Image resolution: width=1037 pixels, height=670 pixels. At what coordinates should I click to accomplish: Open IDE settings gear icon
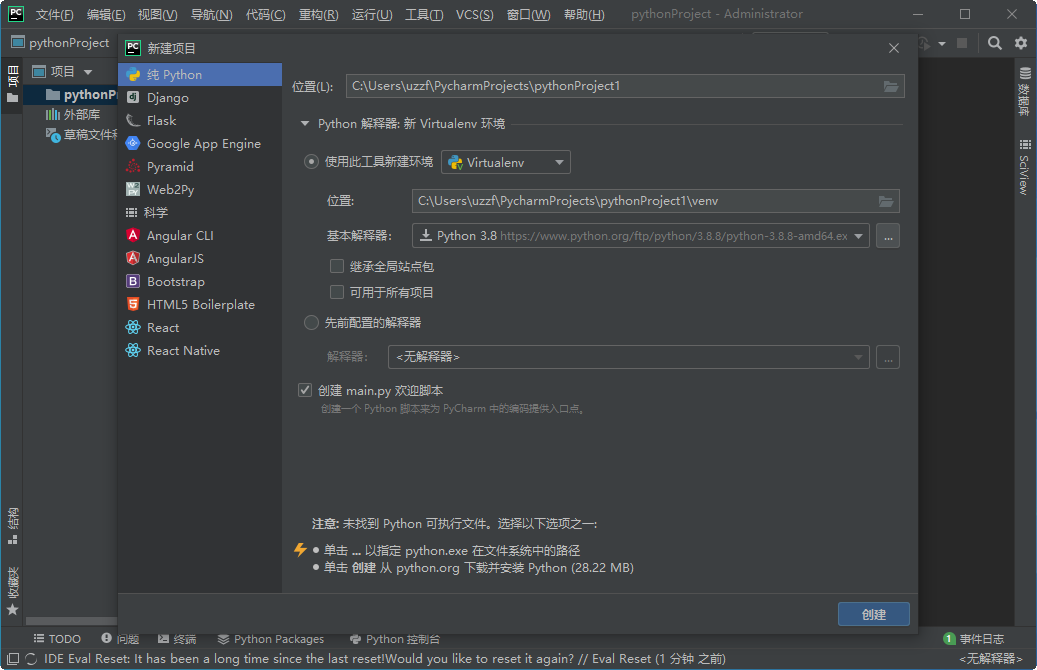pyautogui.click(x=1021, y=43)
